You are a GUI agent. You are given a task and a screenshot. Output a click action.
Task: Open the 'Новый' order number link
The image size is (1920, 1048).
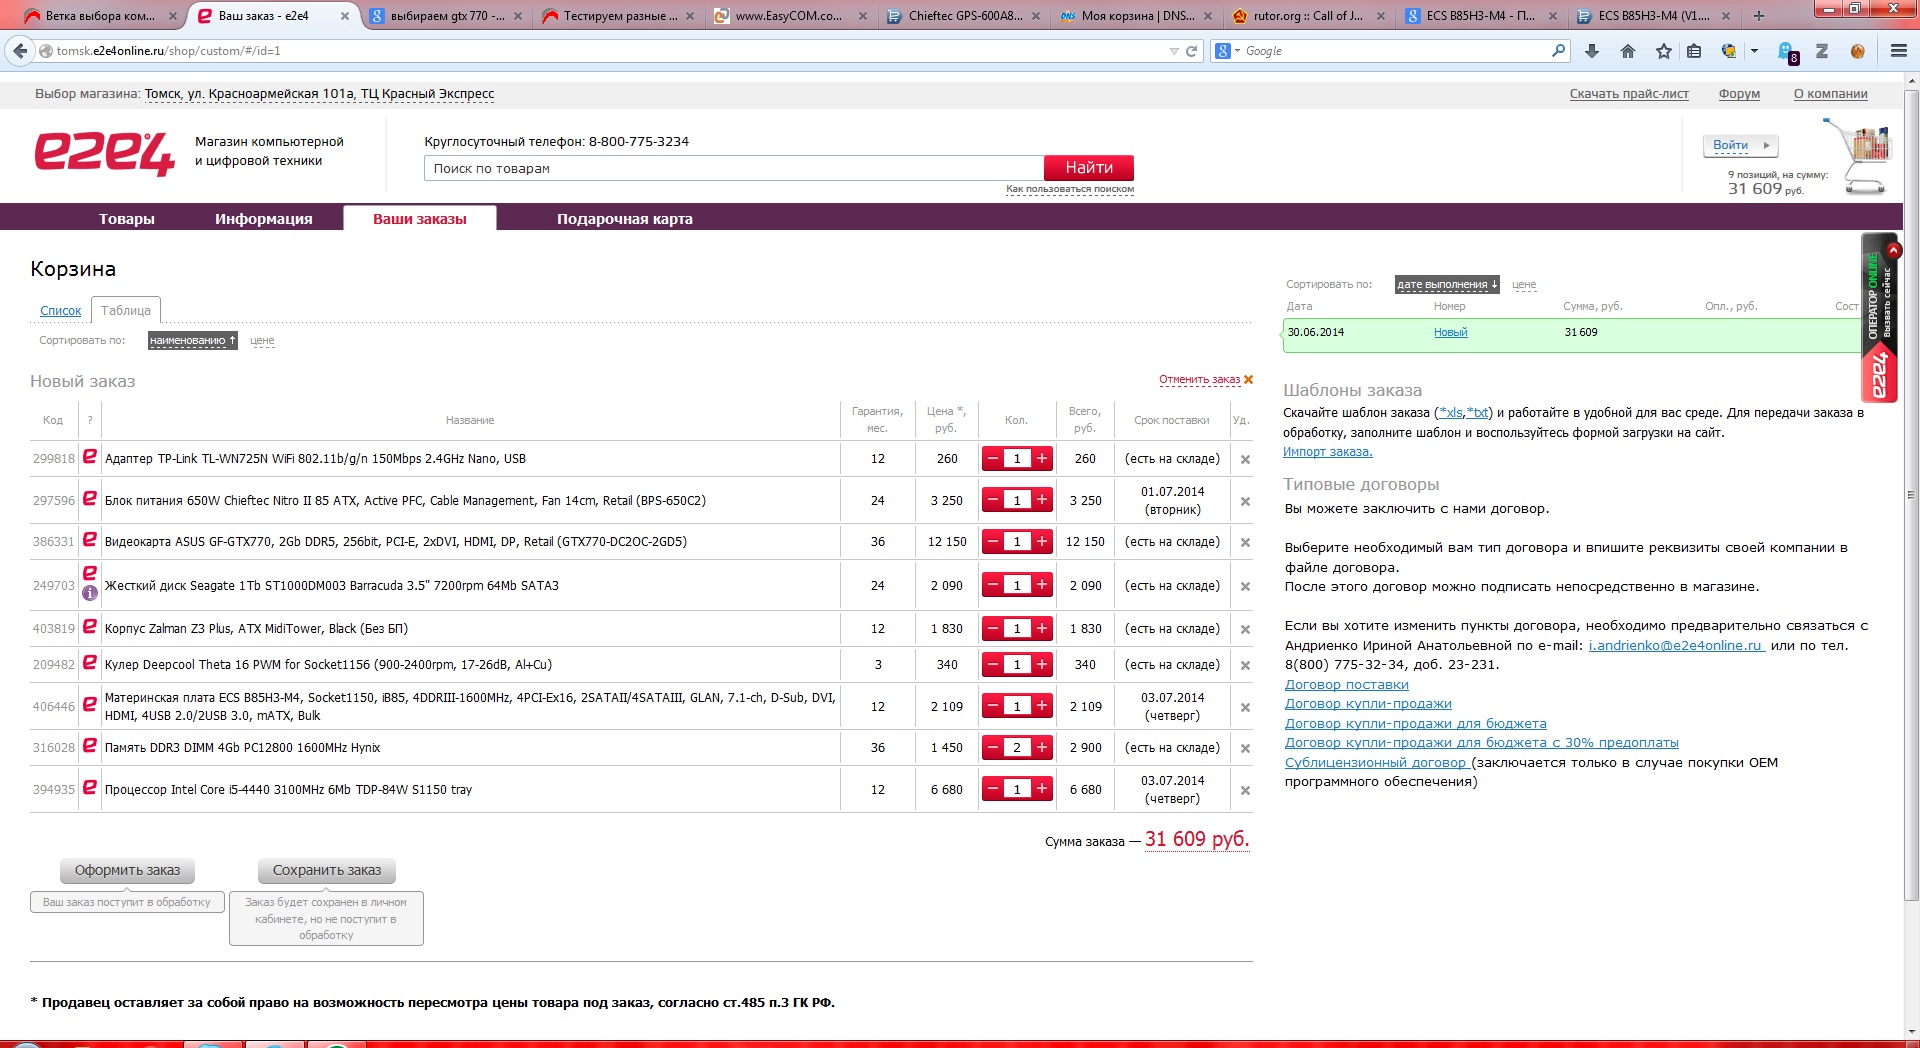point(1450,333)
